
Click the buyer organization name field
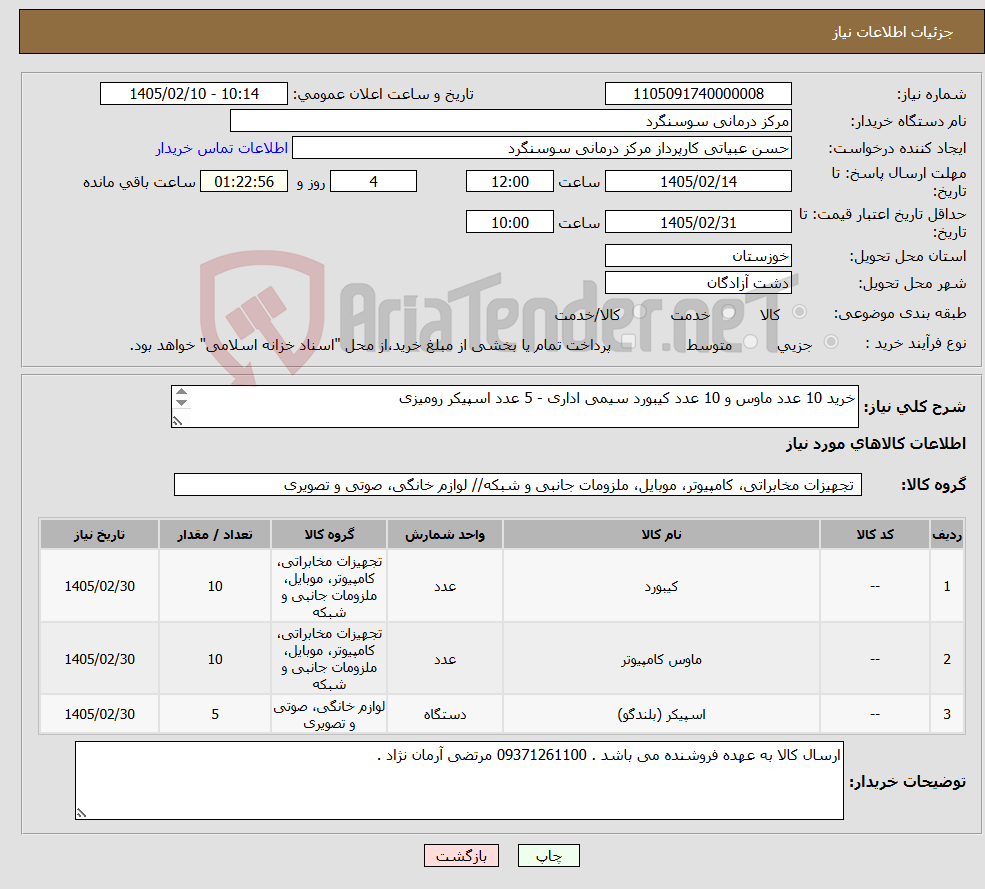[511, 121]
